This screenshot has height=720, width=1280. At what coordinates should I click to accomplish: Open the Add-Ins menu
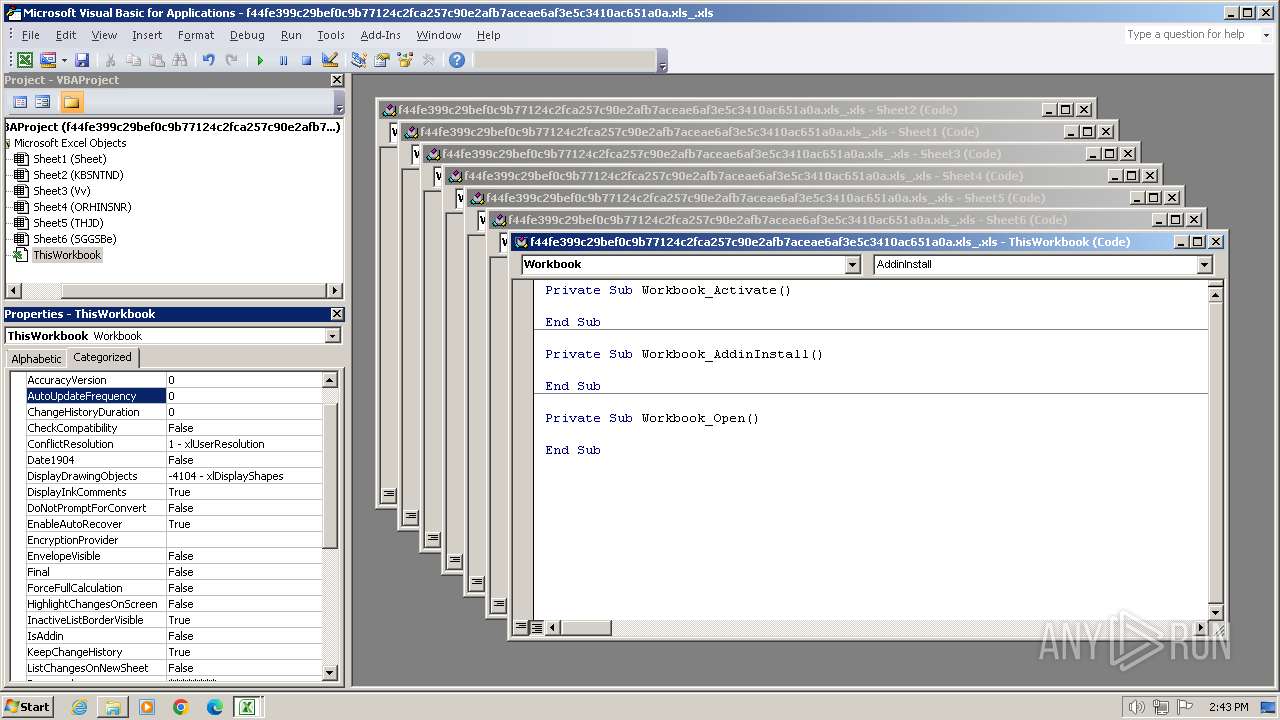(380, 35)
